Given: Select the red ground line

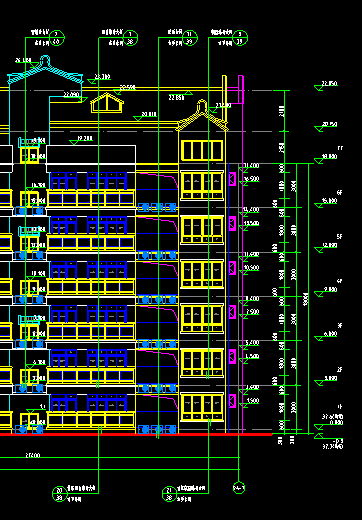Looking at the screenshot, I should click(136, 435).
